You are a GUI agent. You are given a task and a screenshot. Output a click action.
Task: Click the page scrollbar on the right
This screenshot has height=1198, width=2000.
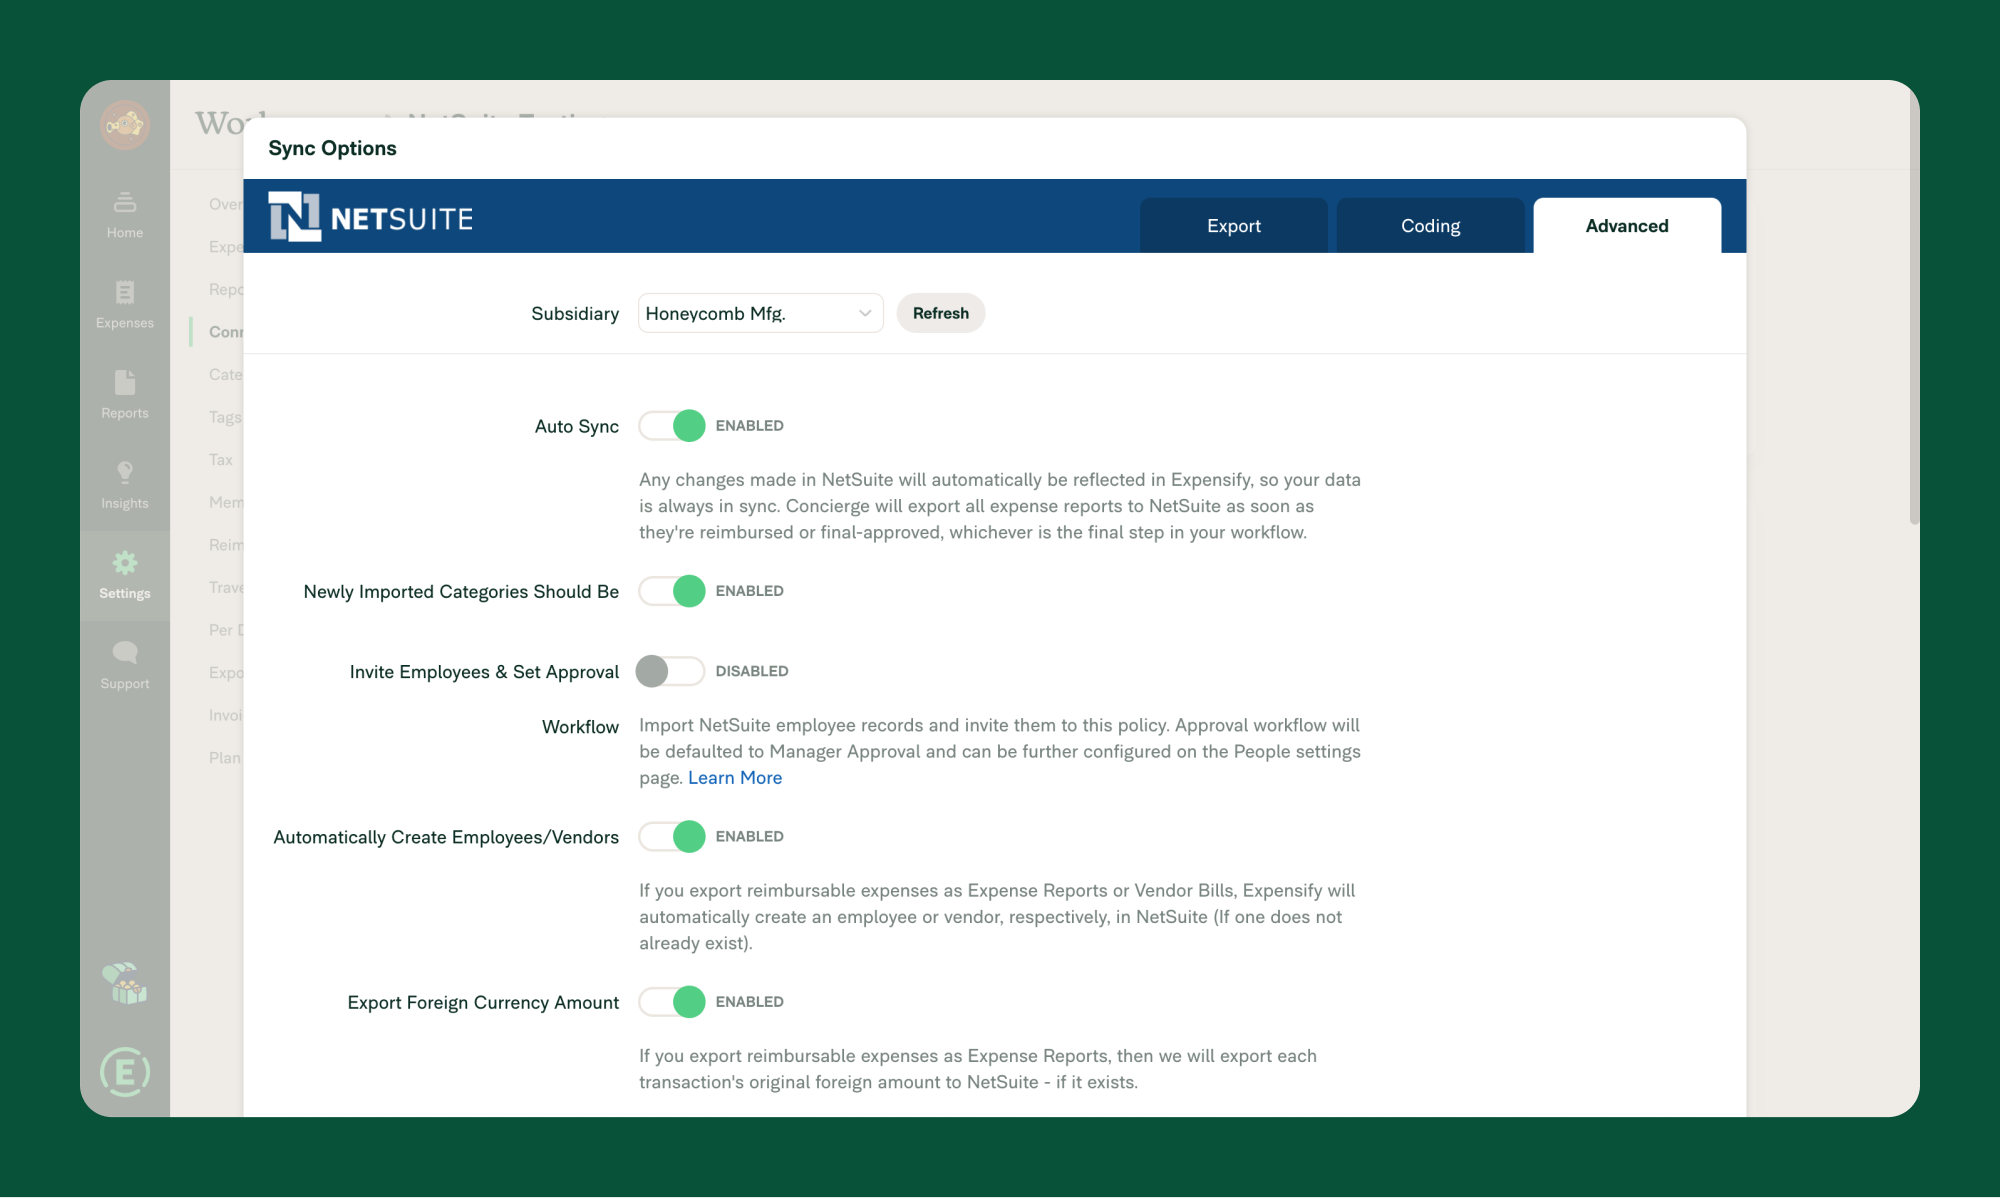(x=1914, y=305)
